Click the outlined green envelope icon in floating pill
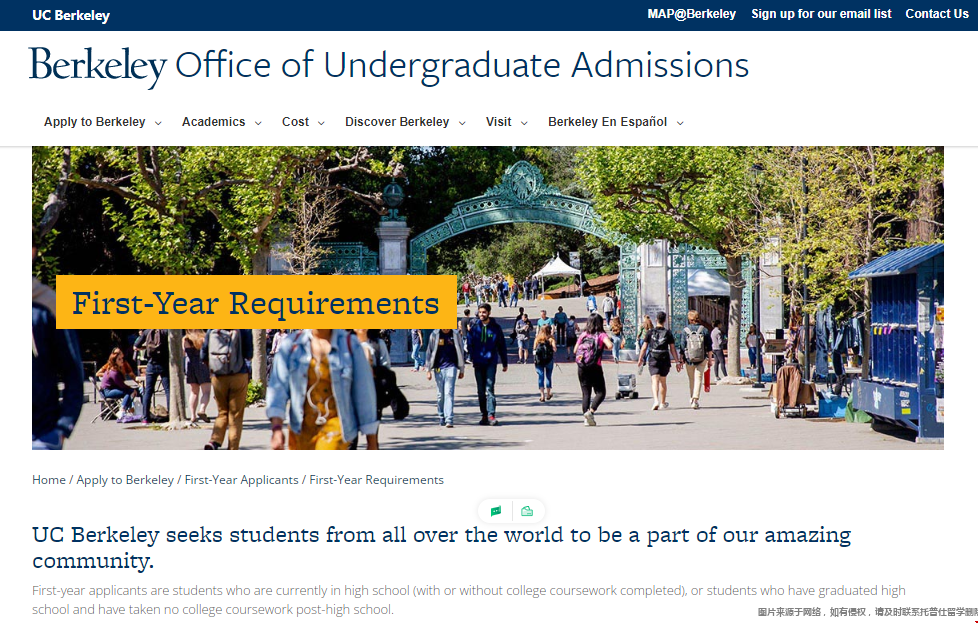978x623 pixels. pos(527,511)
